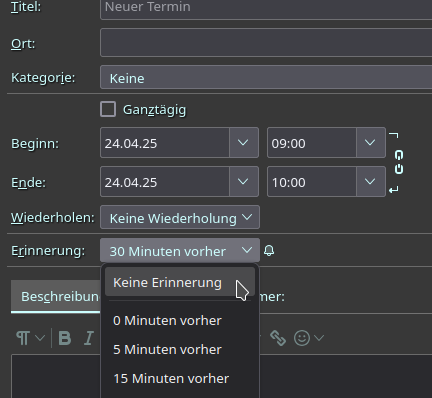Enable the Ganztägig checkbox
432x398 pixels.
(x=108, y=109)
